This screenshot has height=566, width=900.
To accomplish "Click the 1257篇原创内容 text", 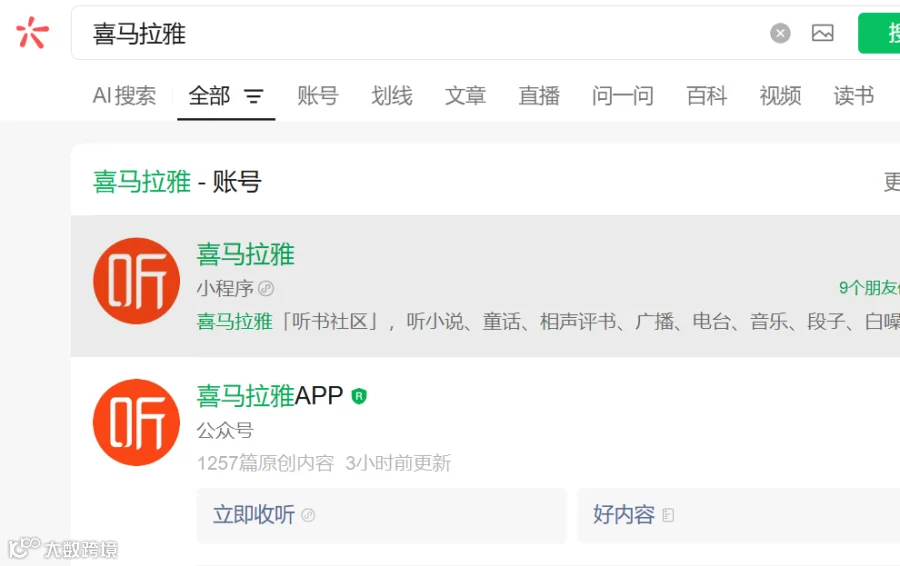I will 265,463.
